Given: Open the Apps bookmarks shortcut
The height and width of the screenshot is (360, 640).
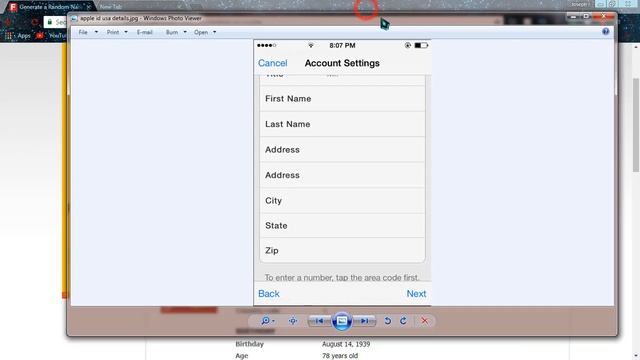Looking at the screenshot, I should click(x=18, y=36).
